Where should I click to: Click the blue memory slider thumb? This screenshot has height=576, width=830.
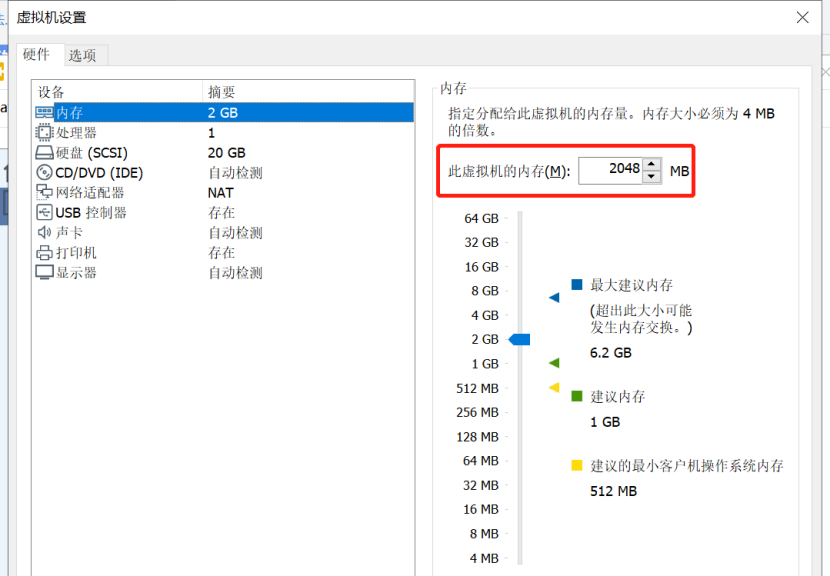click(x=519, y=339)
